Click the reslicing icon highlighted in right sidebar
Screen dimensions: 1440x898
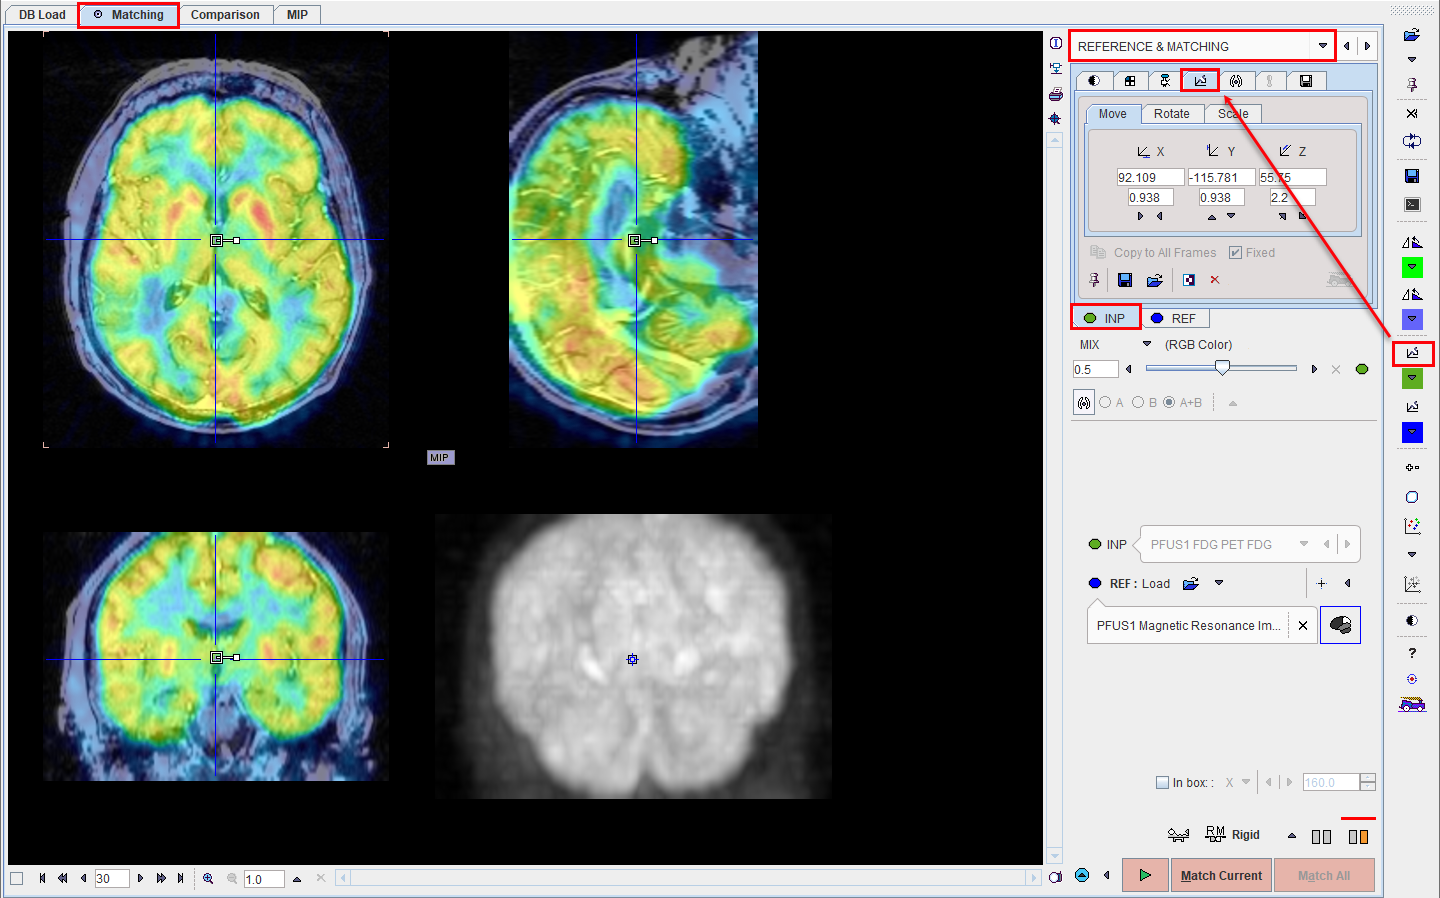1412,353
